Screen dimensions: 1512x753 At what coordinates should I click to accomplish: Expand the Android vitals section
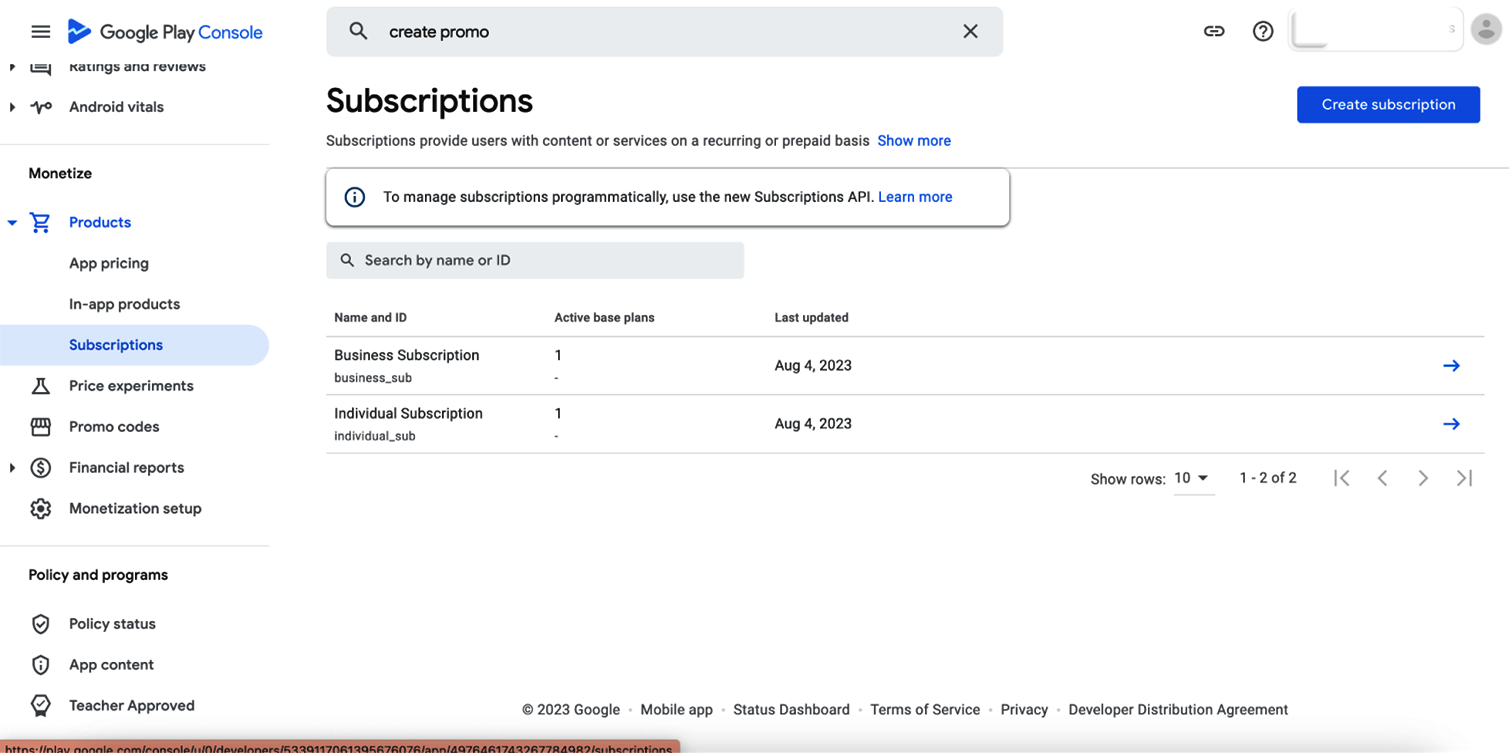[x=13, y=107]
